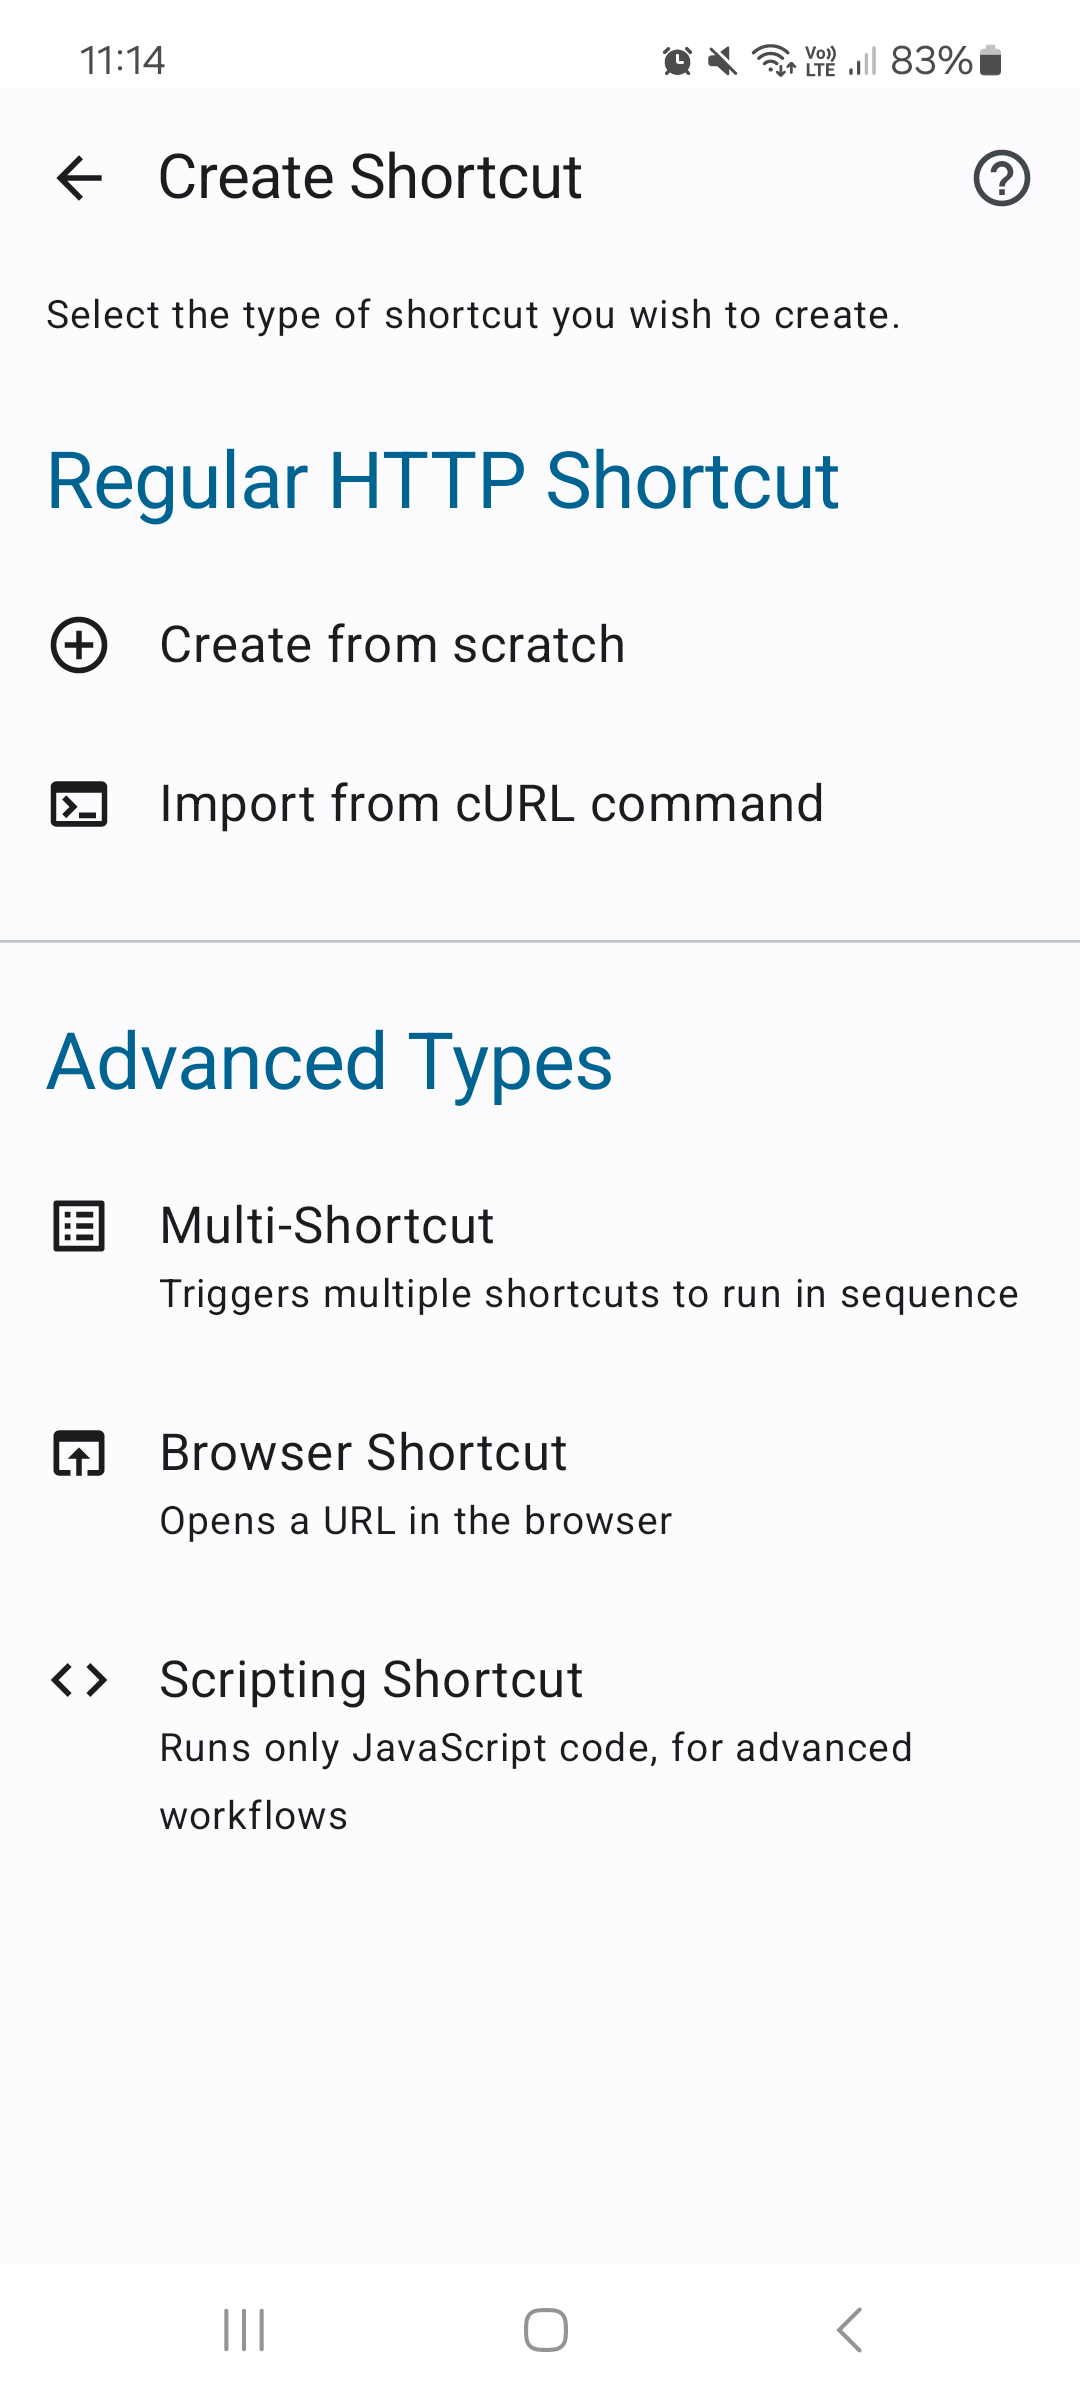
Task: Tap the alarm clock icon in the status bar
Action: coord(676,62)
